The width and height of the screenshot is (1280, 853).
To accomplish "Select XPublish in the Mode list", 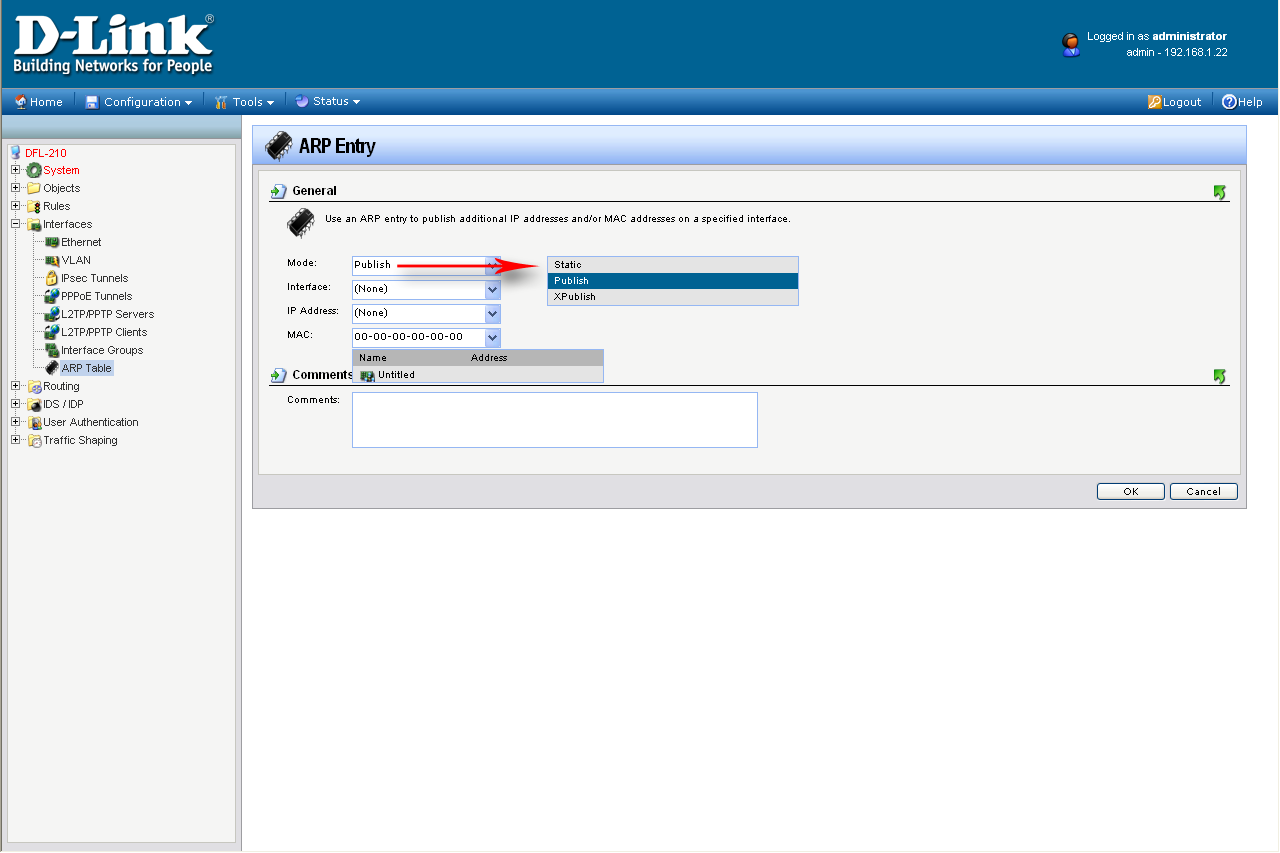I will pos(673,297).
